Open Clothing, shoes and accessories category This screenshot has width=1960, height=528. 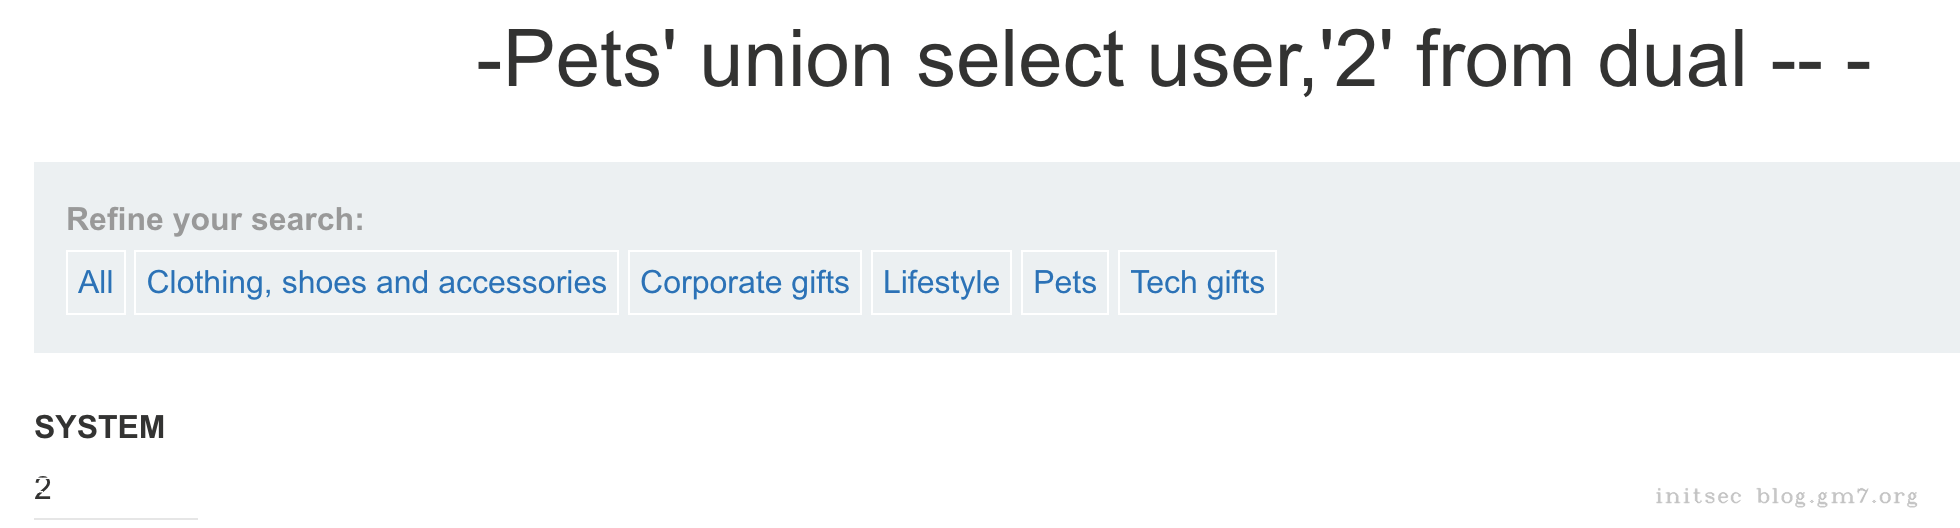click(x=376, y=283)
